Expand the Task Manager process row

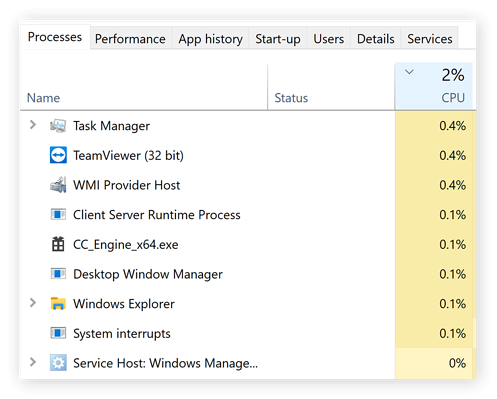33,125
